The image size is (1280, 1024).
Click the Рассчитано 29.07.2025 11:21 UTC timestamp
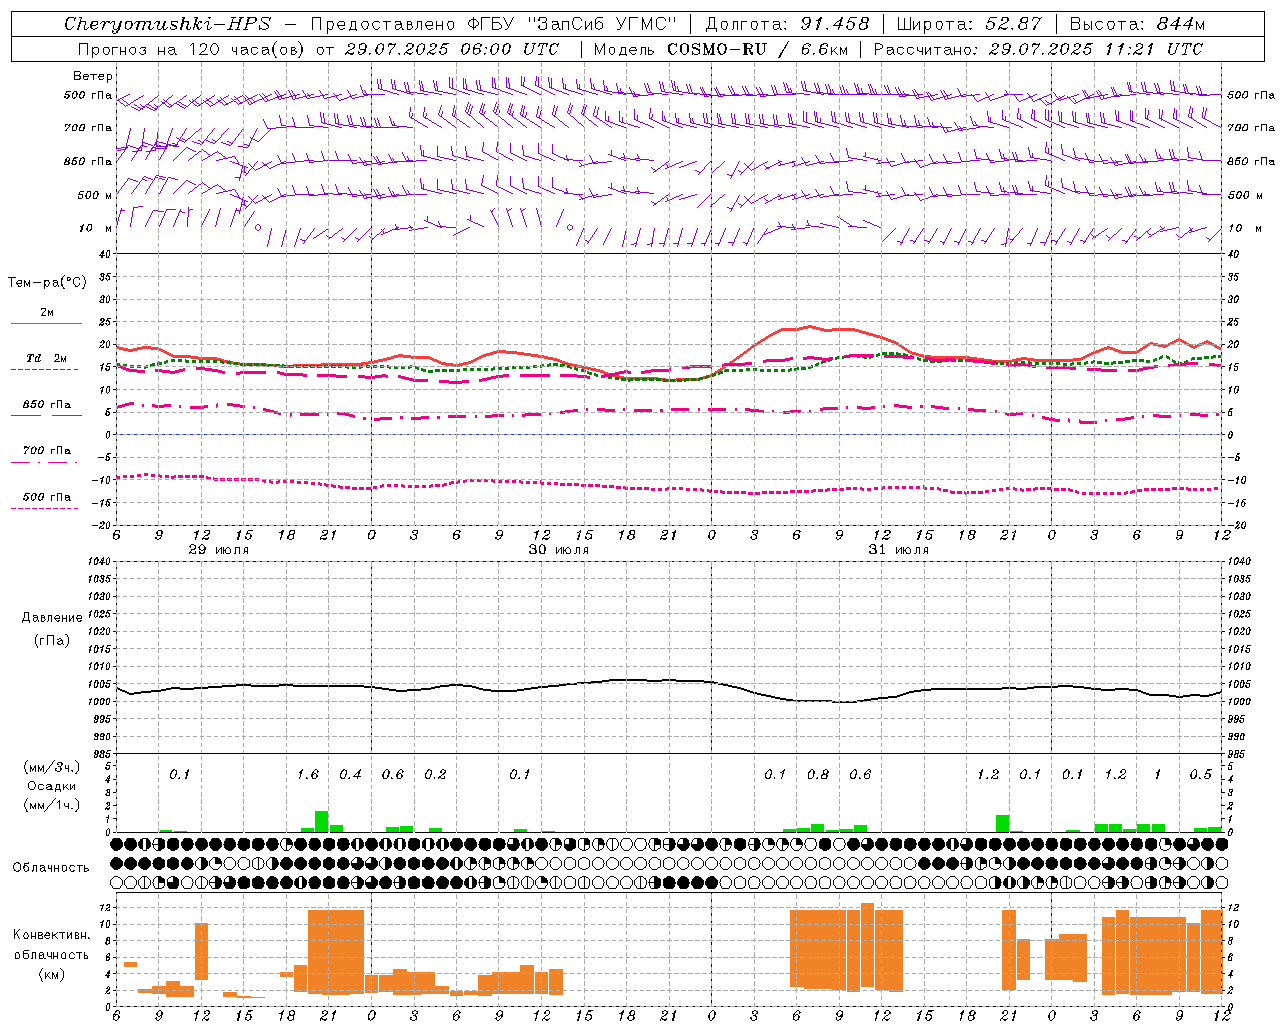1038,49
